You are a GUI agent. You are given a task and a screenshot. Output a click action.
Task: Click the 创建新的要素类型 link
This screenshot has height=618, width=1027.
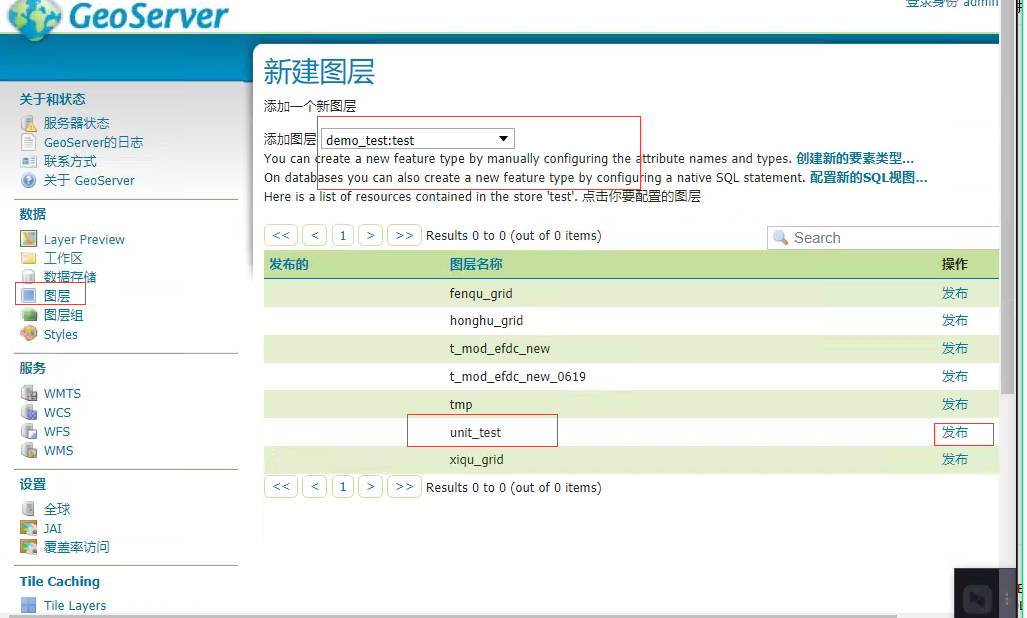coord(854,158)
